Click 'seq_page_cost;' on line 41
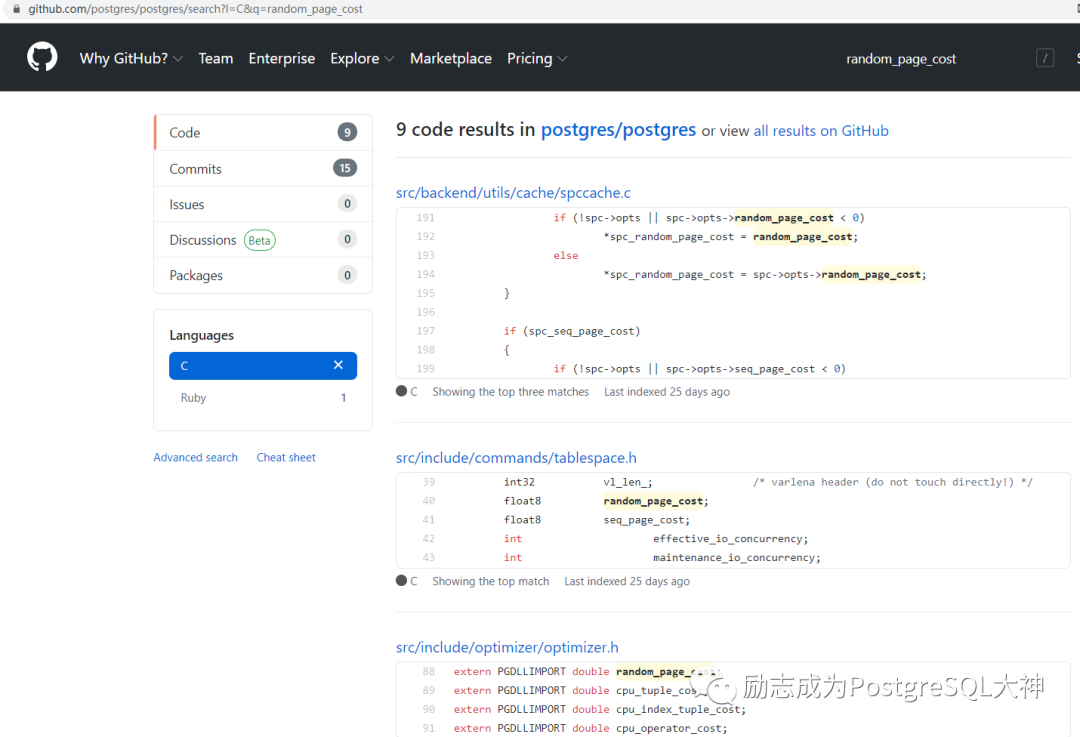 click(x=647, y=520)
